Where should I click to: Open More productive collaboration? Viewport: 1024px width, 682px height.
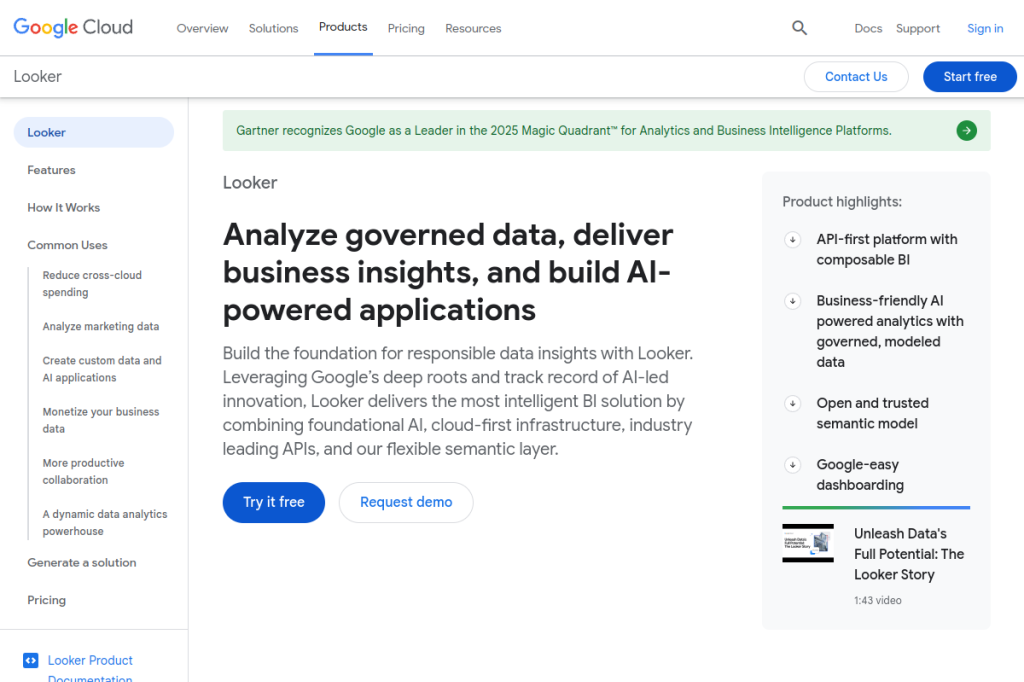[x=84, y=472]
